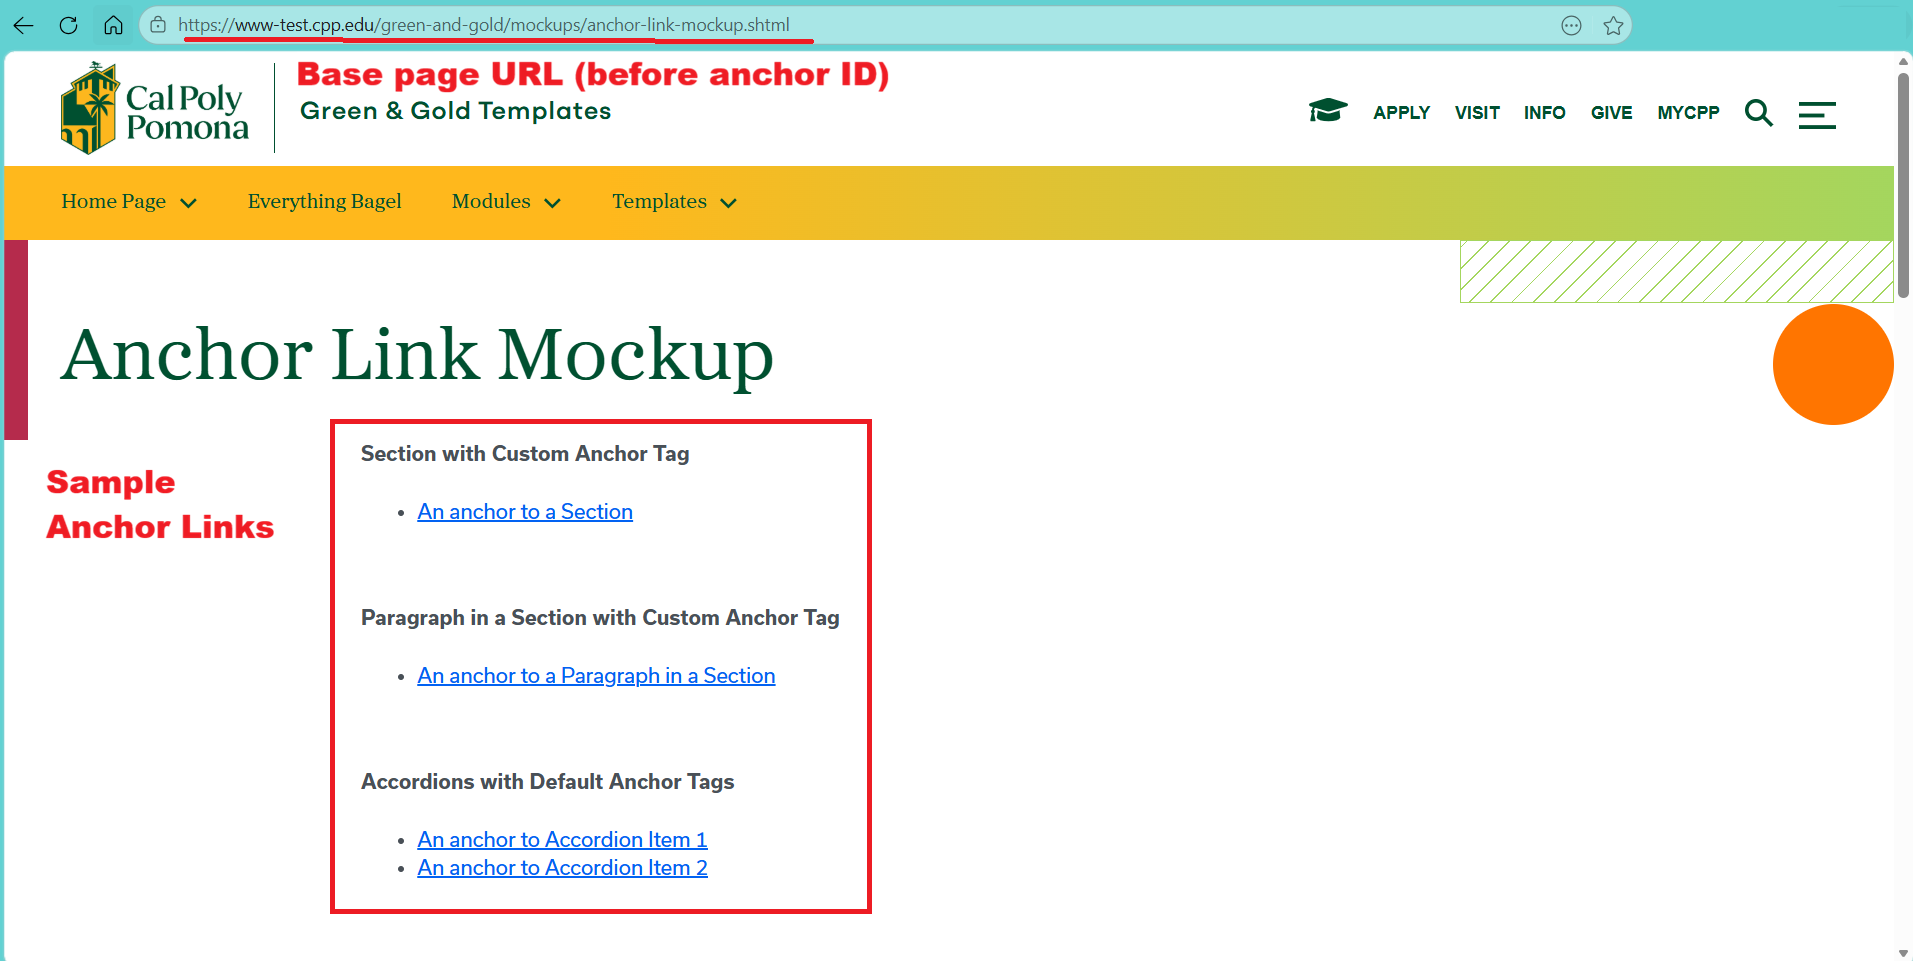This screenshot has height=961, width=1913.
Task: Follow 'An anchor to a Section' link
Action: click(x=525, y=512)
